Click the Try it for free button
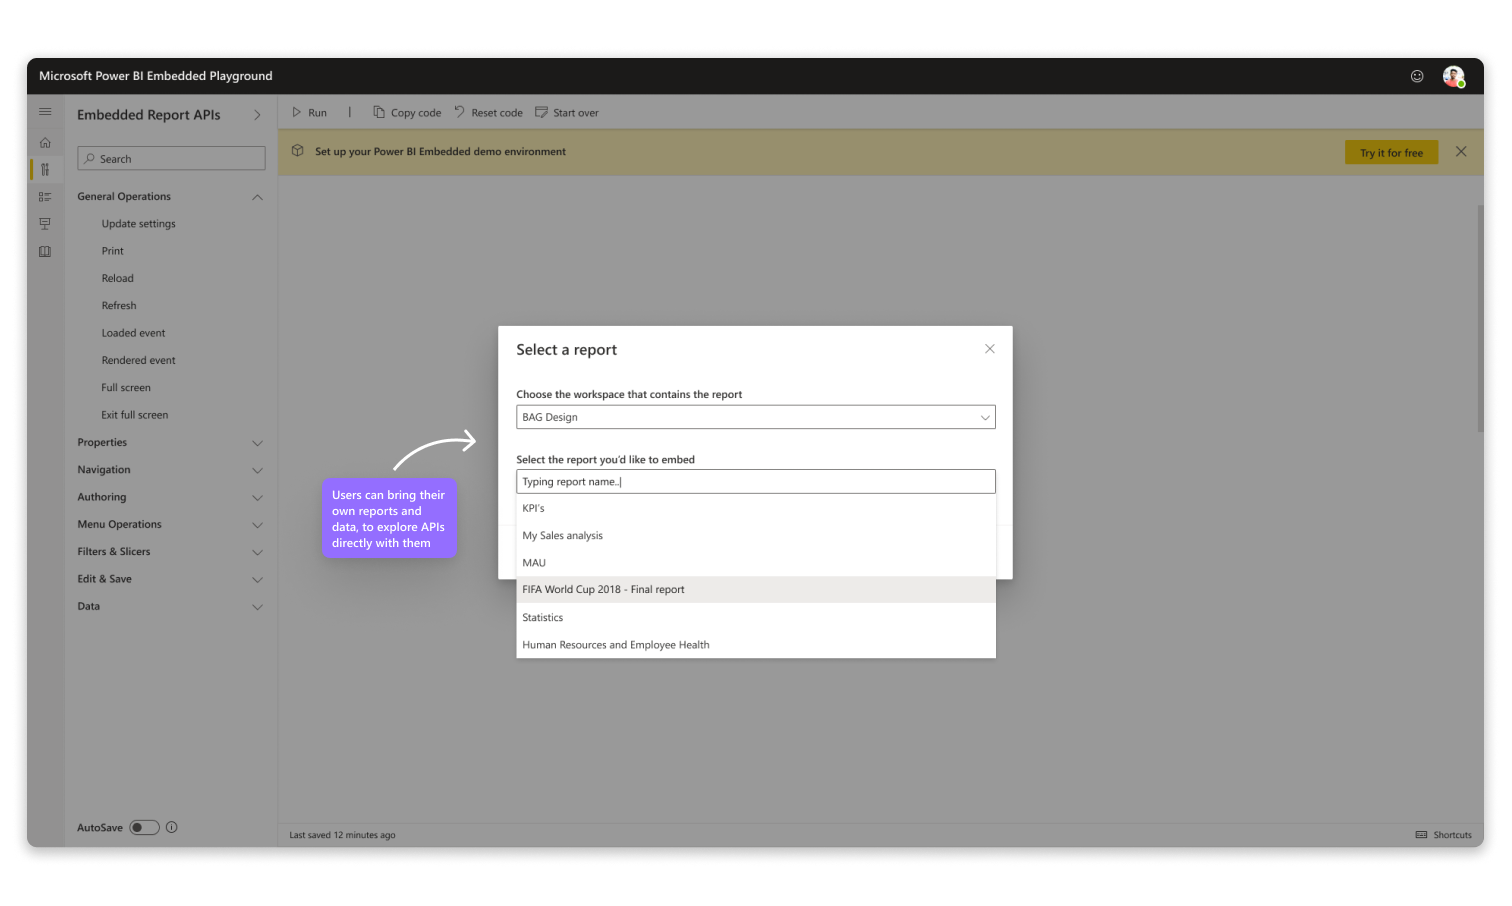Screen dimensions: 1512x906 click(x=1391, y=153)
